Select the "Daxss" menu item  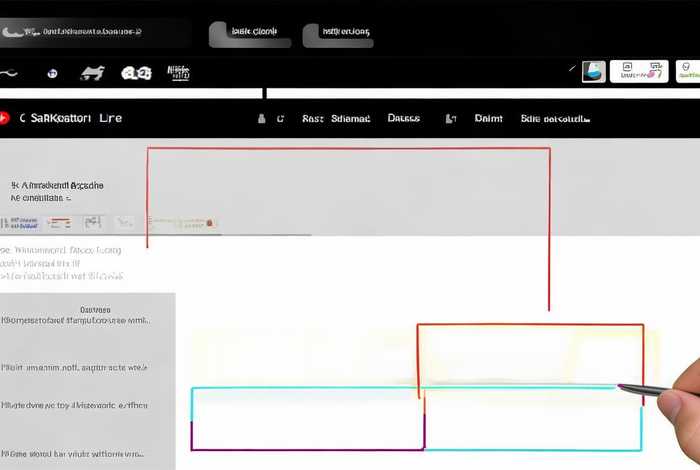pyautogui.click(x=403, y=119)
